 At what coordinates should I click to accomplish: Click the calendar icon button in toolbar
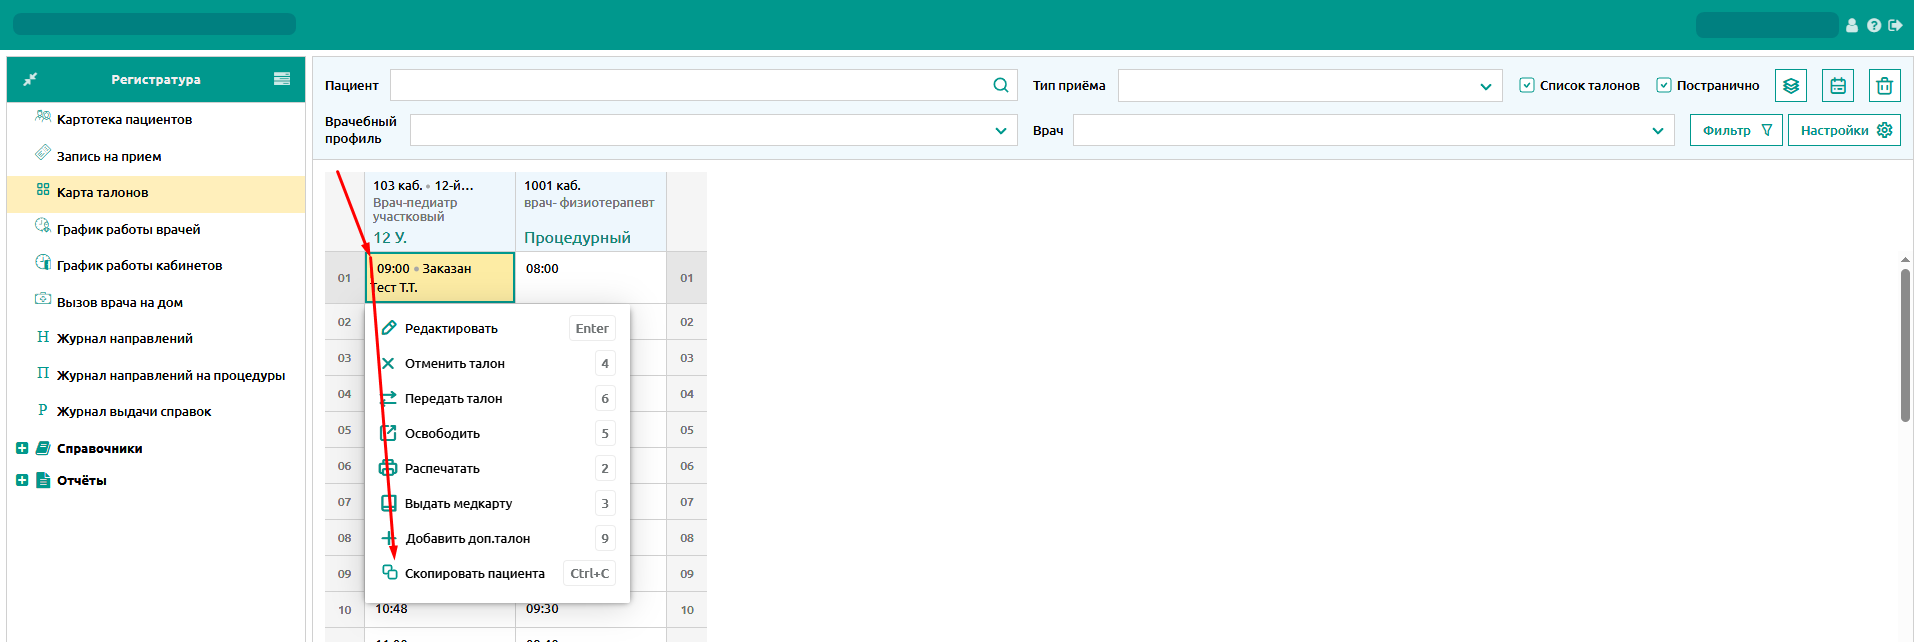[x=1837, y=86]
